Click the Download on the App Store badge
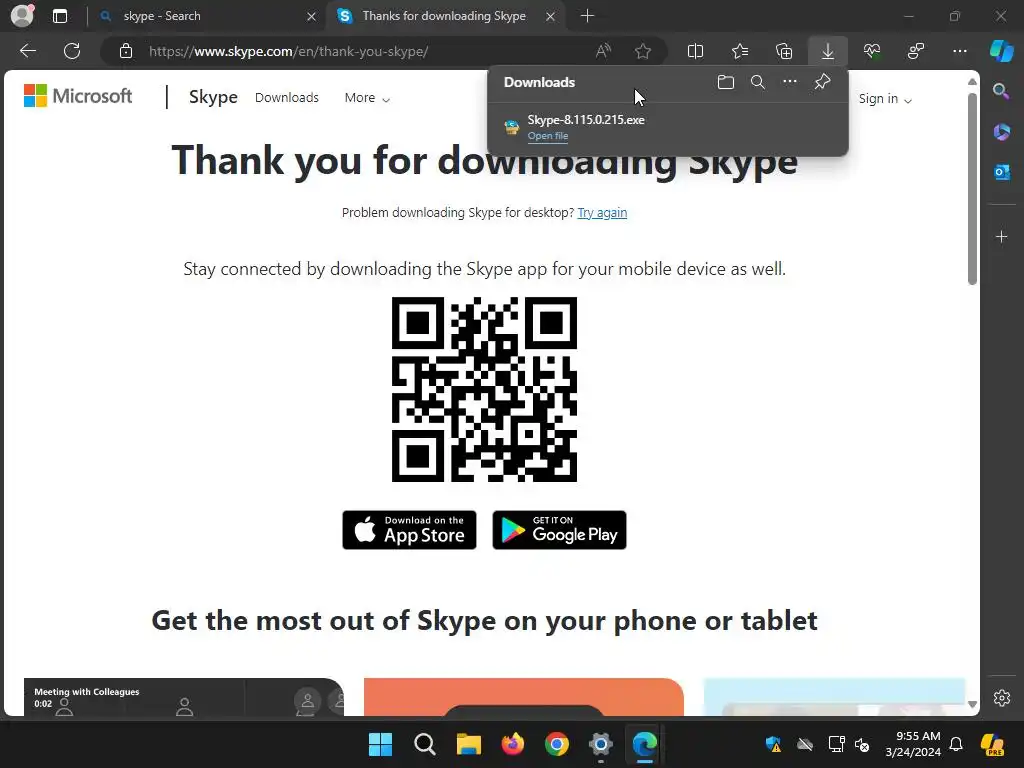 click(409, 530)
